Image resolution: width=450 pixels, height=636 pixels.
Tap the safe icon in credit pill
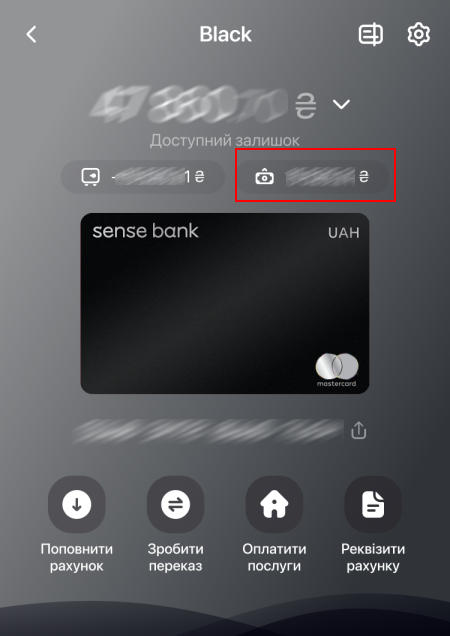(90, 177)
